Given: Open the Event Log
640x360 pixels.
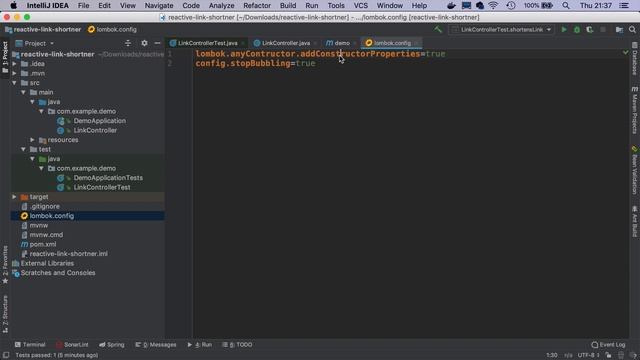Looking at the screenshot, I should coord(609,344).
